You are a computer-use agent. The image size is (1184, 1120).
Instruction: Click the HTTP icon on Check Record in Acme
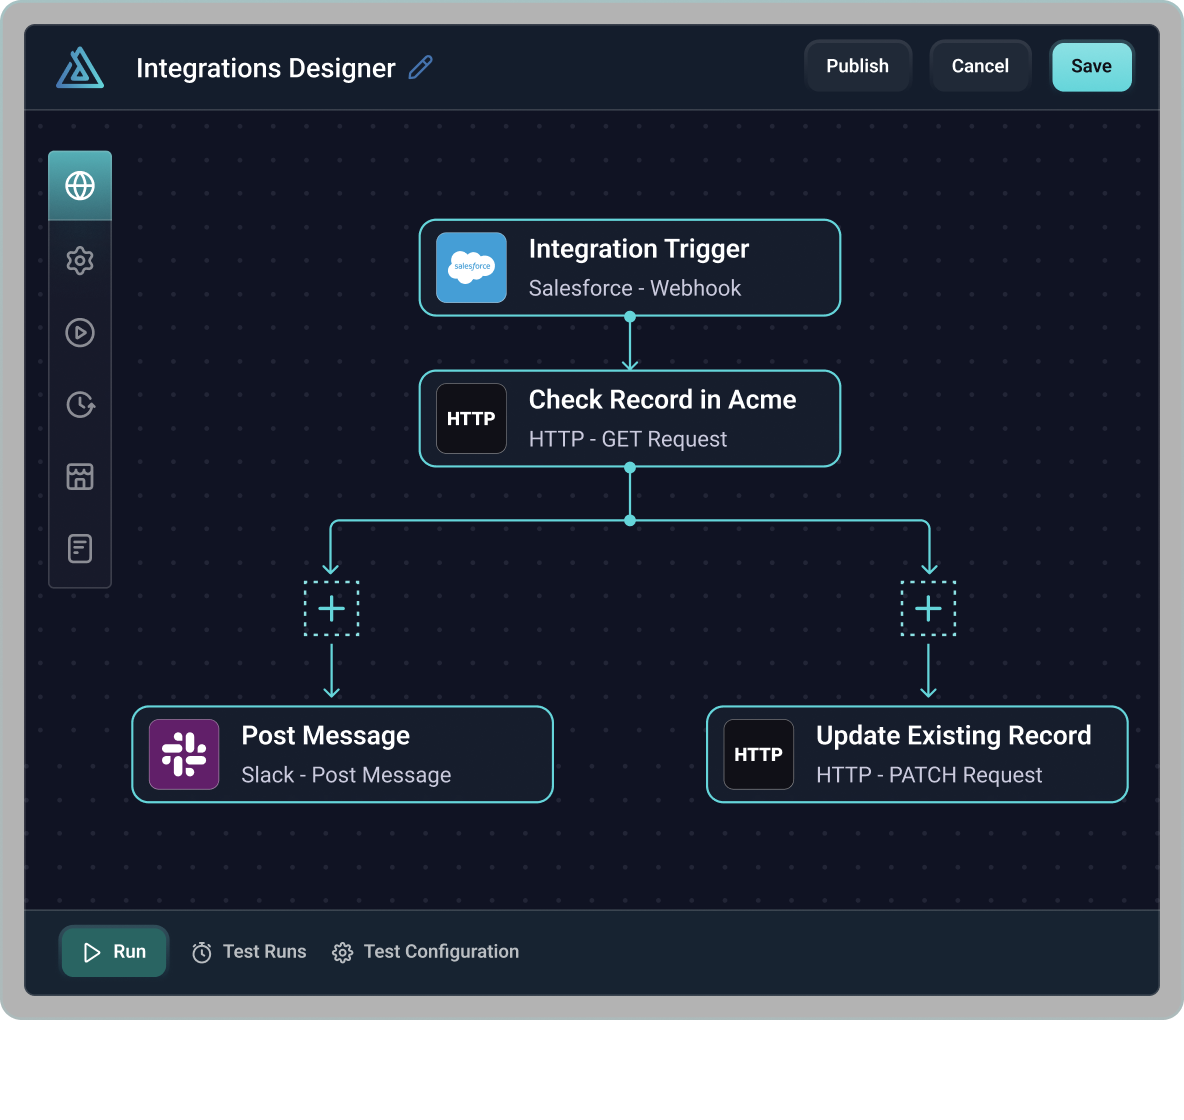pos(470,418)
